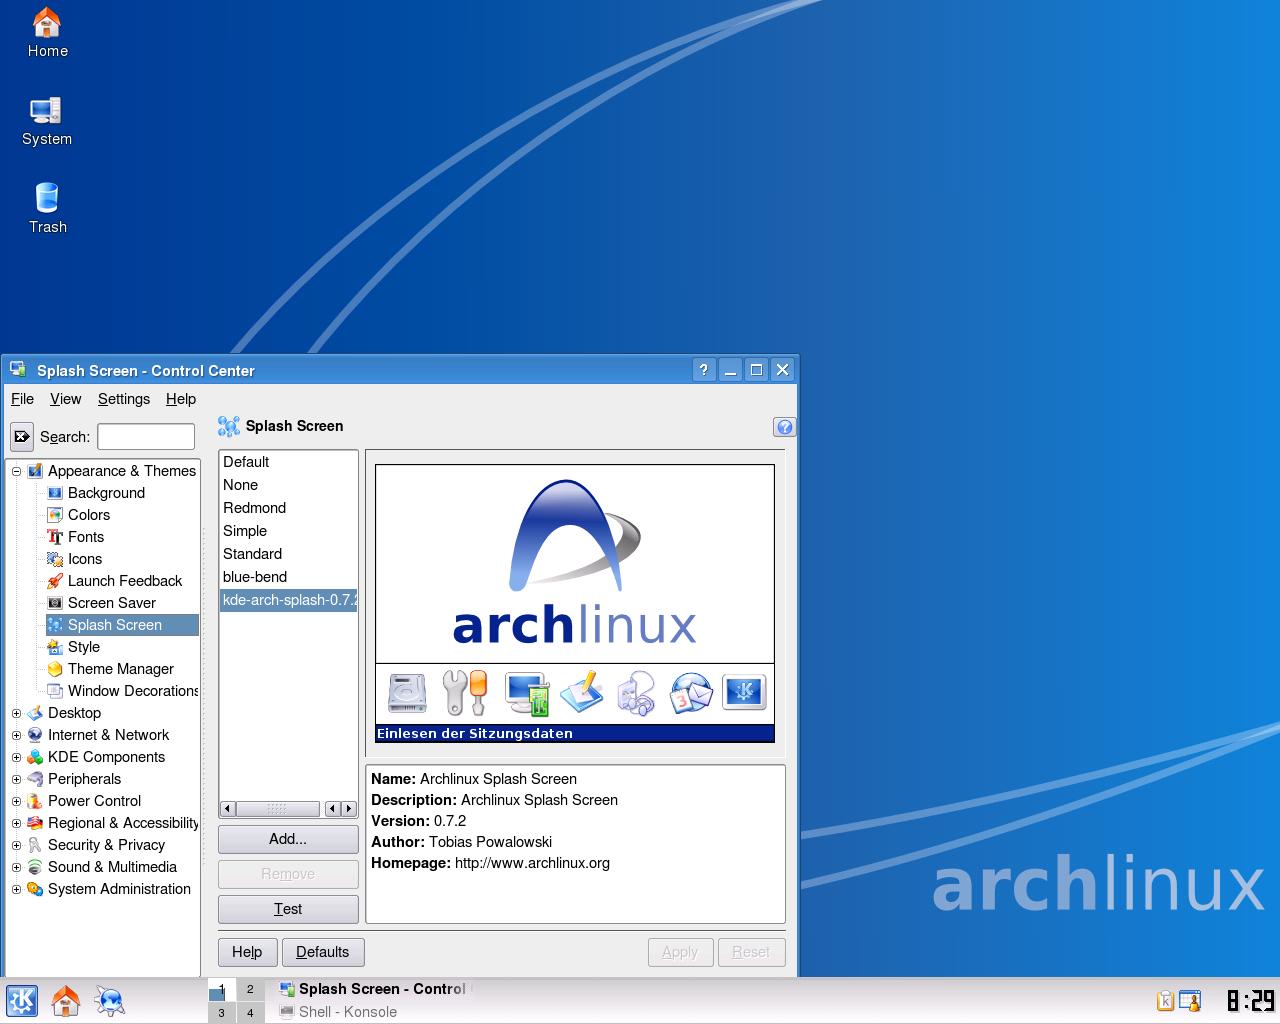
Task: Select the blue-bend splash theme
Action: point(288,577)
